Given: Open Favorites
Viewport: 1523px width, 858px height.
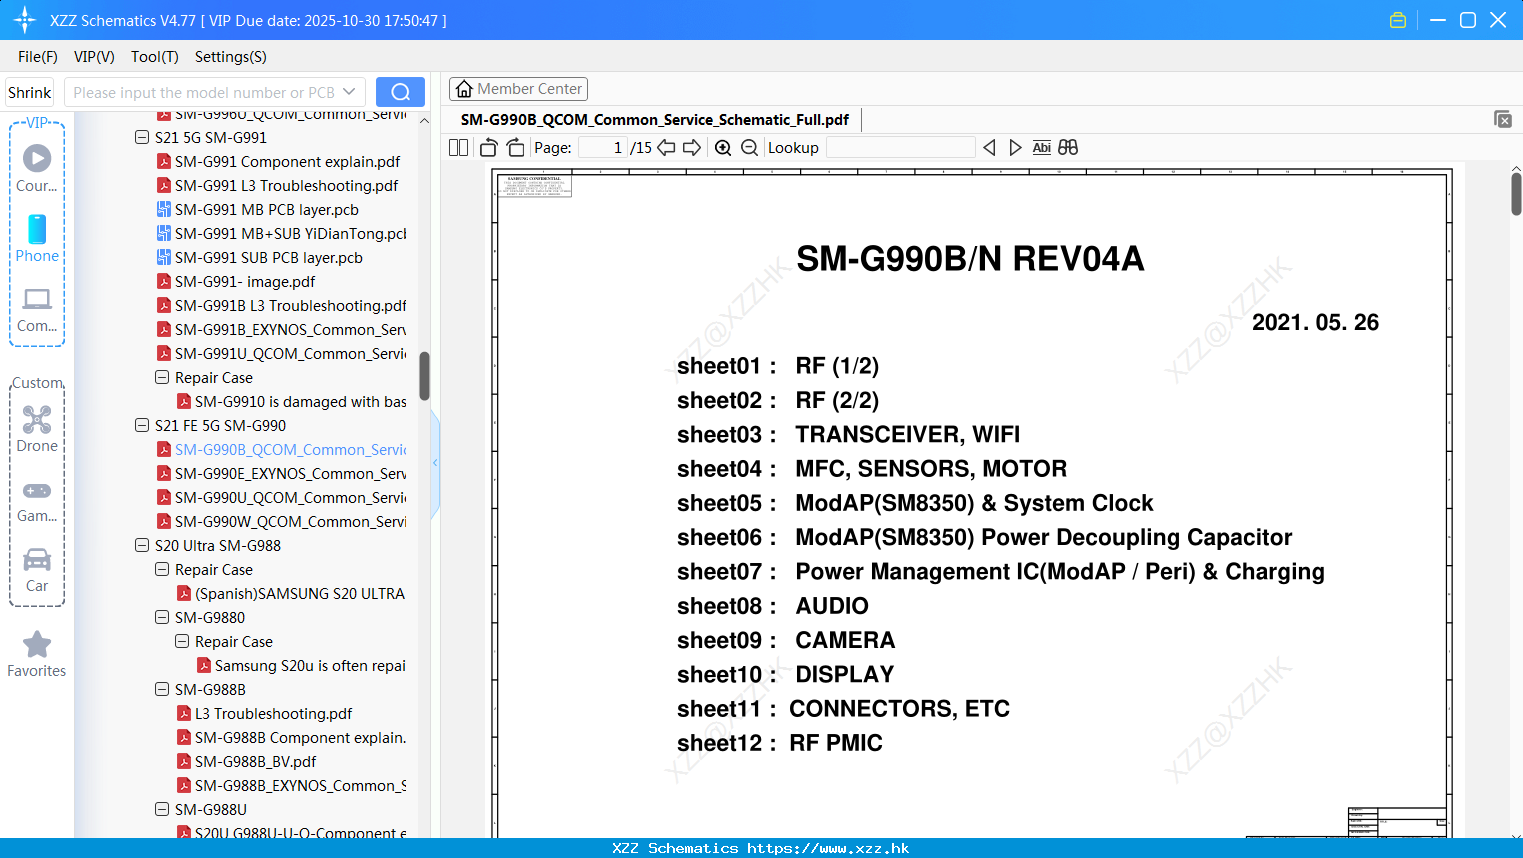Looking at the screenshot, I should click(37, 654).
